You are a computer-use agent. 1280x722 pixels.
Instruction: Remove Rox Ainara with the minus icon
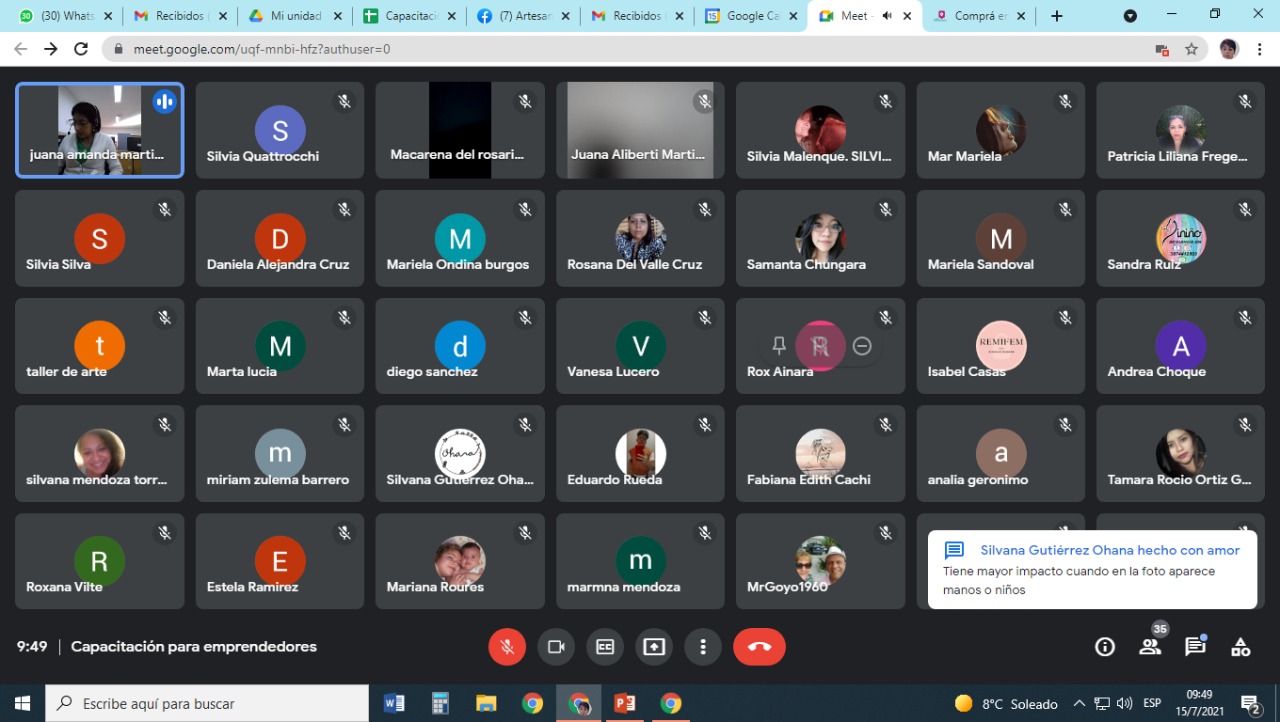[x=862, y=346]
